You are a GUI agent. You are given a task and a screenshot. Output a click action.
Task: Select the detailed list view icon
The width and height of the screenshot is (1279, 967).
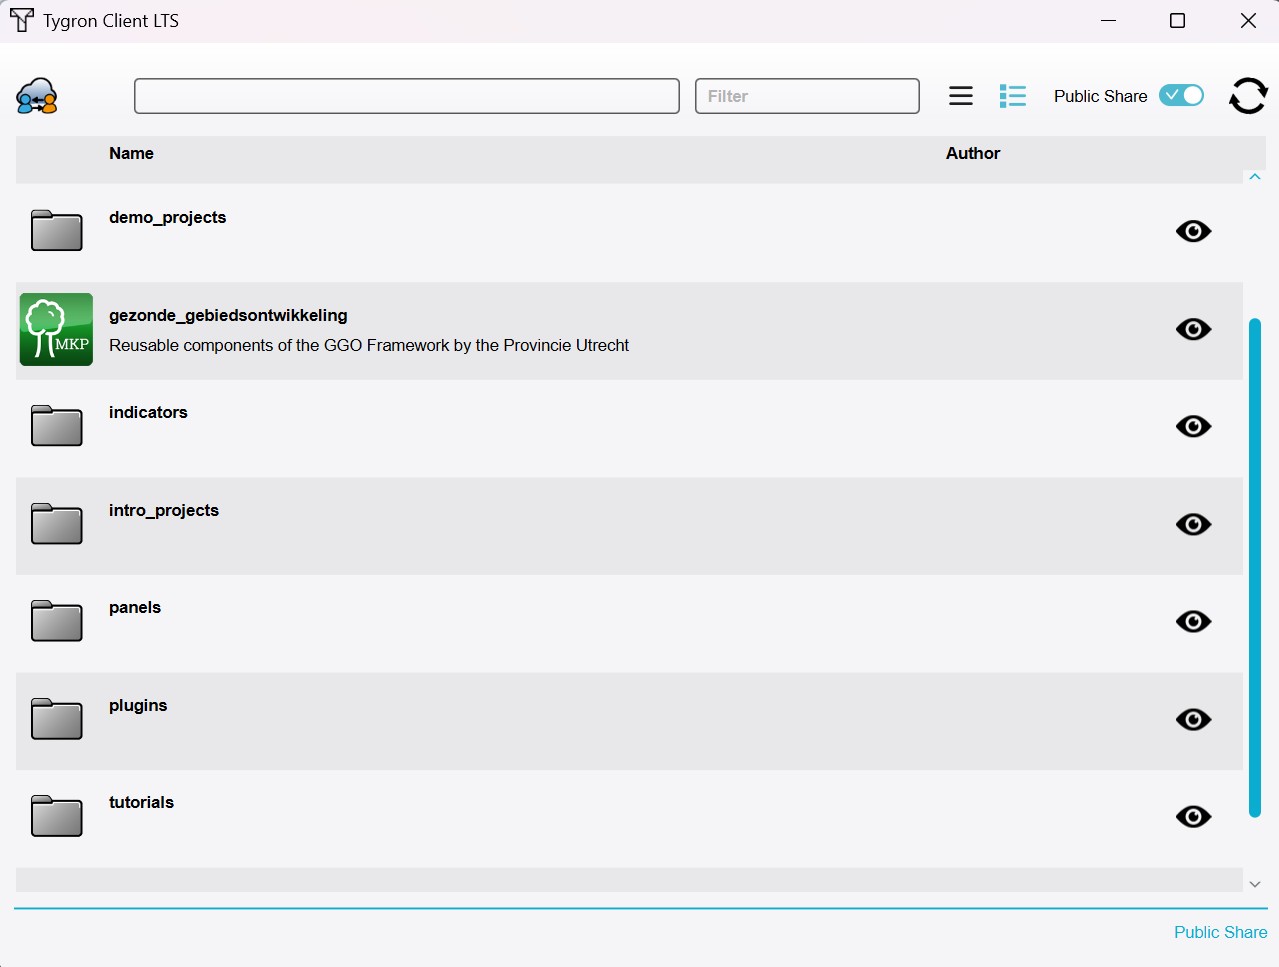pos(1013,96)
